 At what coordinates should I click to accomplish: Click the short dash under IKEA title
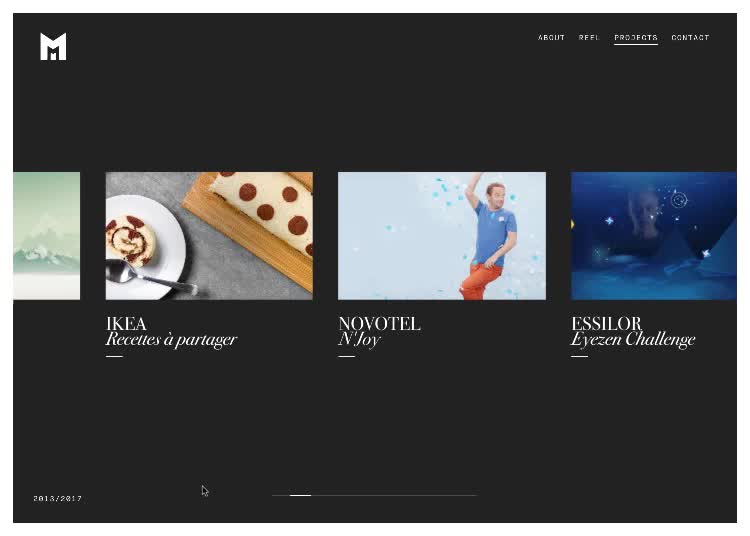tap(114, 356)
